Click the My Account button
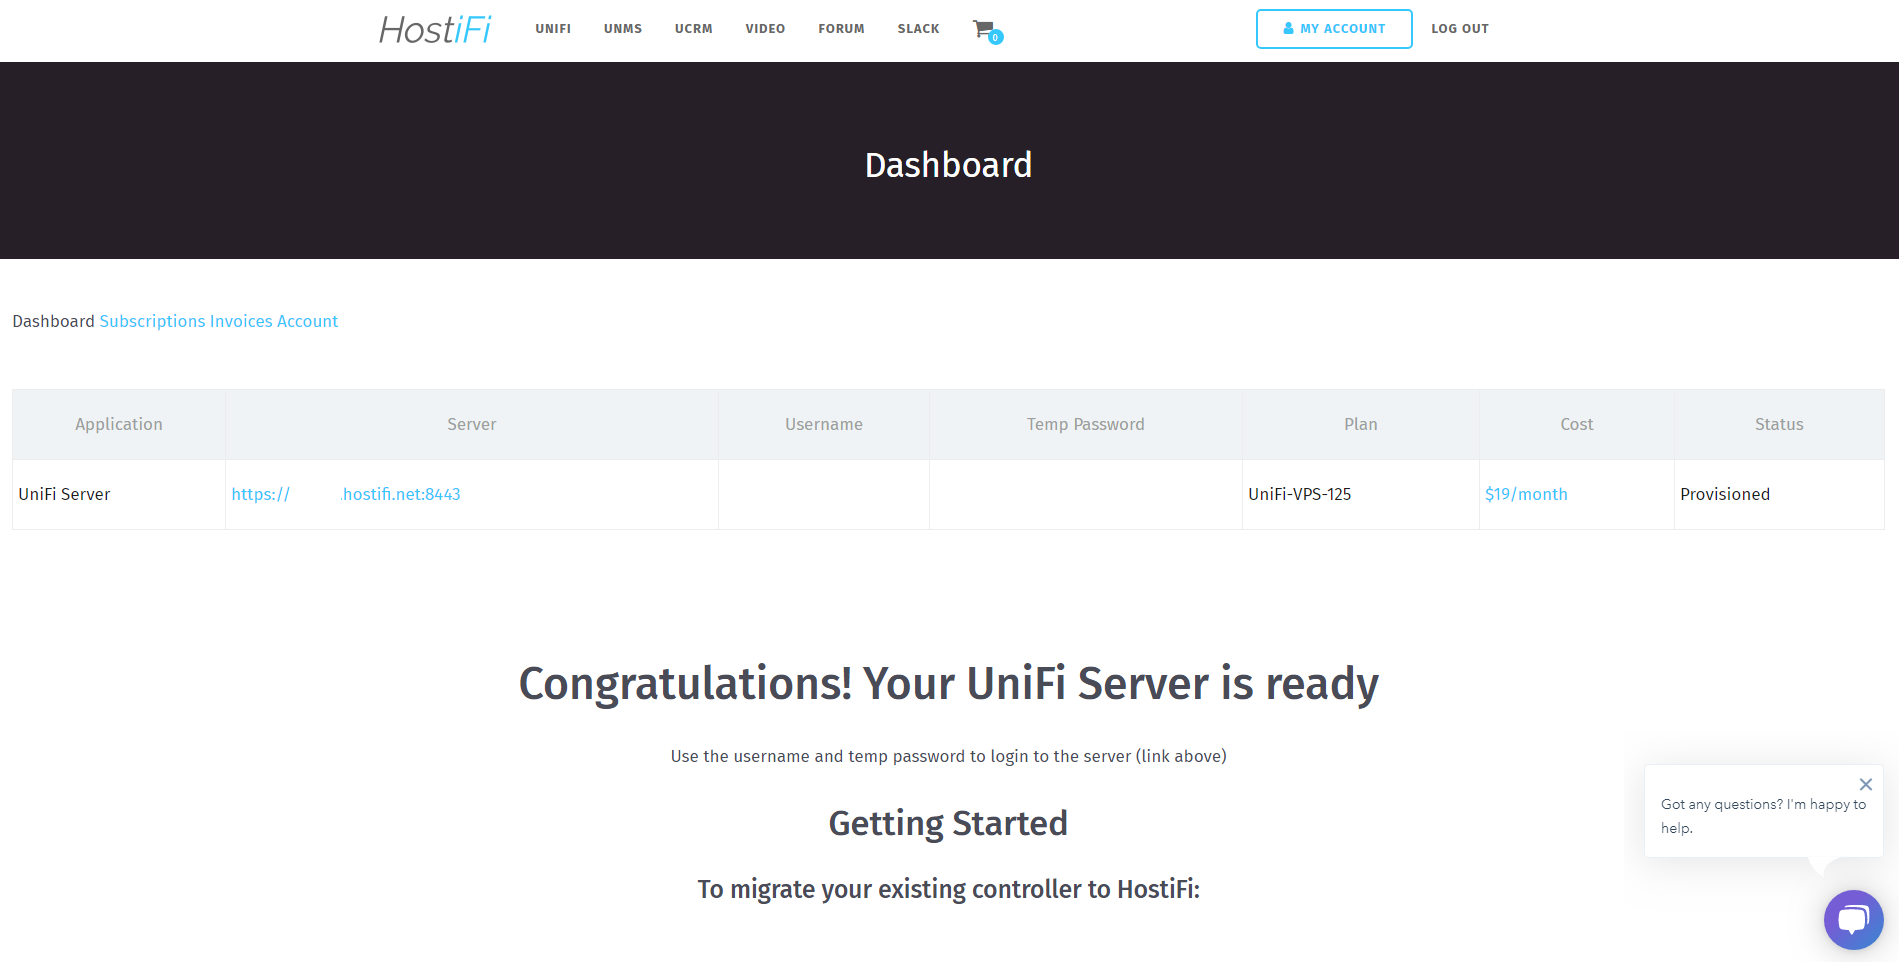Image resolution: width=1899 pixels, height=962 pixels. point(1334,29)
